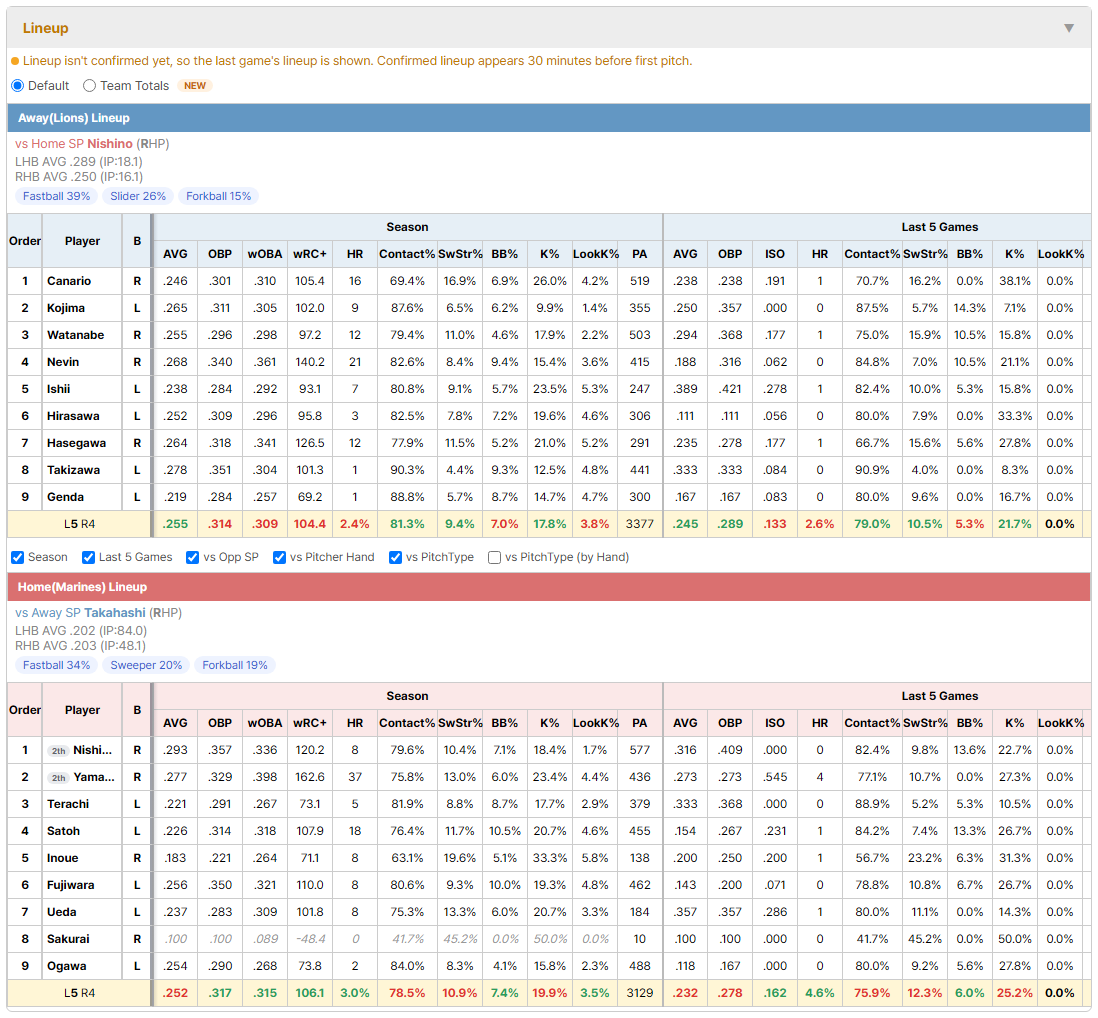Click the Forkball 19% pitch tag
This screenshot has width=1098, height=1018.
click(235, 665)
